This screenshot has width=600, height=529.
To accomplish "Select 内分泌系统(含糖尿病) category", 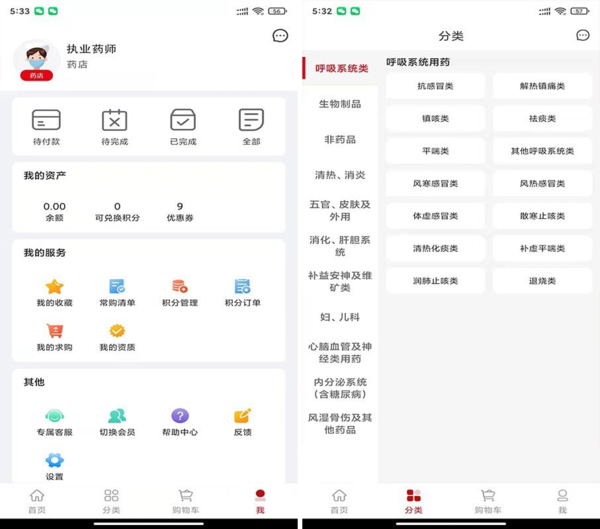I will tap(340, 388).
